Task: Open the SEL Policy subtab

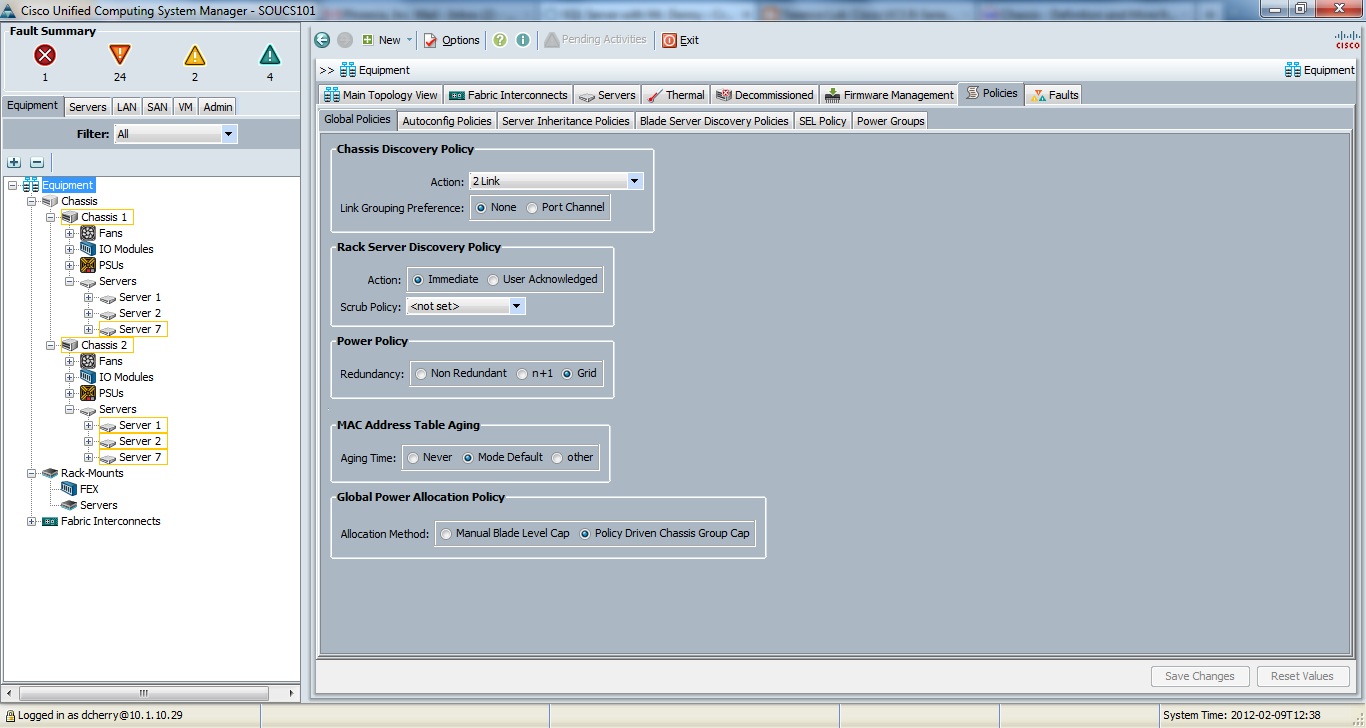Action: tap(822, 121)
